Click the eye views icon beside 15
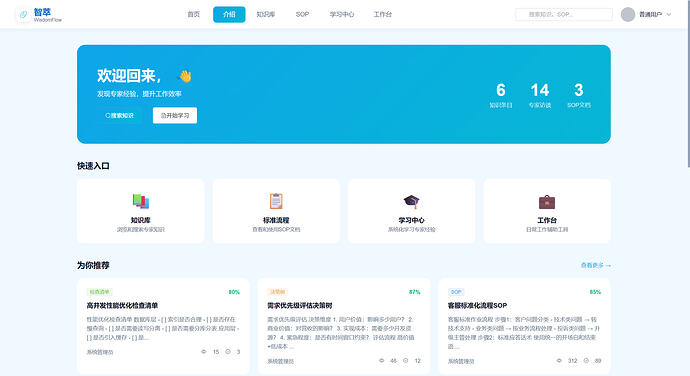The height and width of the screenshot is (376, 690). (204, 351)
